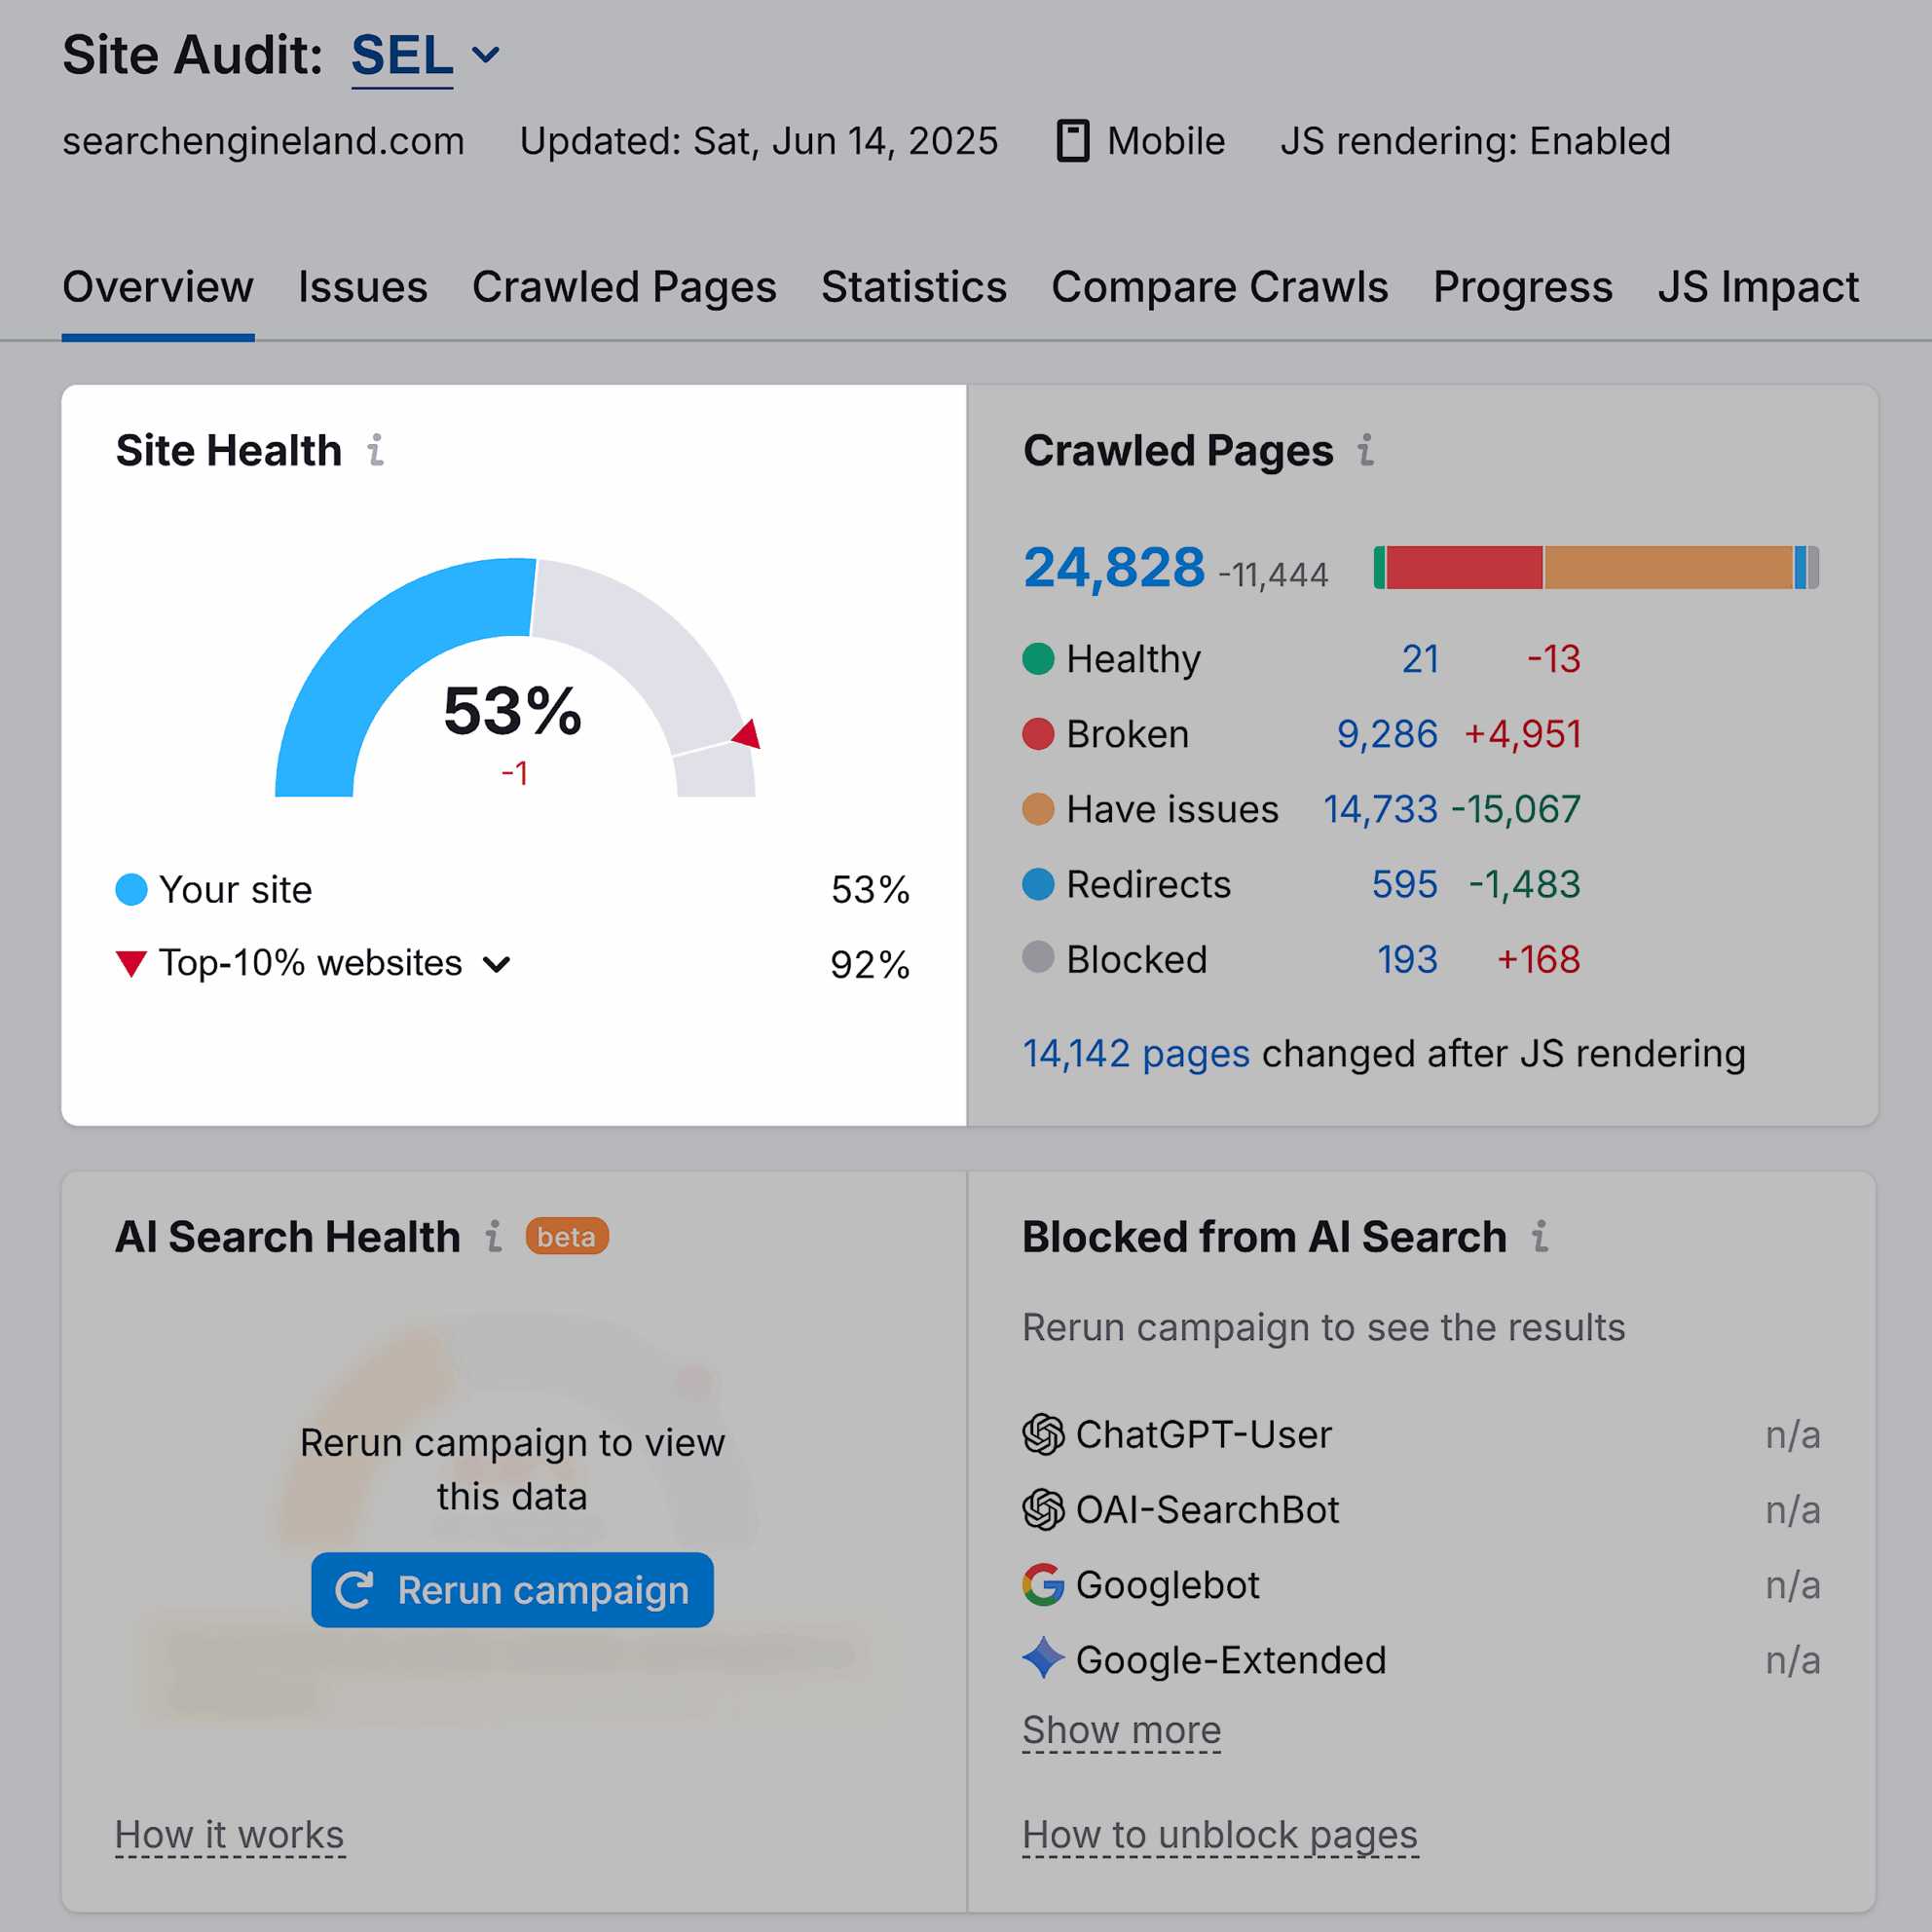Viewport: 1932px width, 1932px height.
Task: Click the Blocked from AI Search info icon
Action: tap(1540, 1237)
